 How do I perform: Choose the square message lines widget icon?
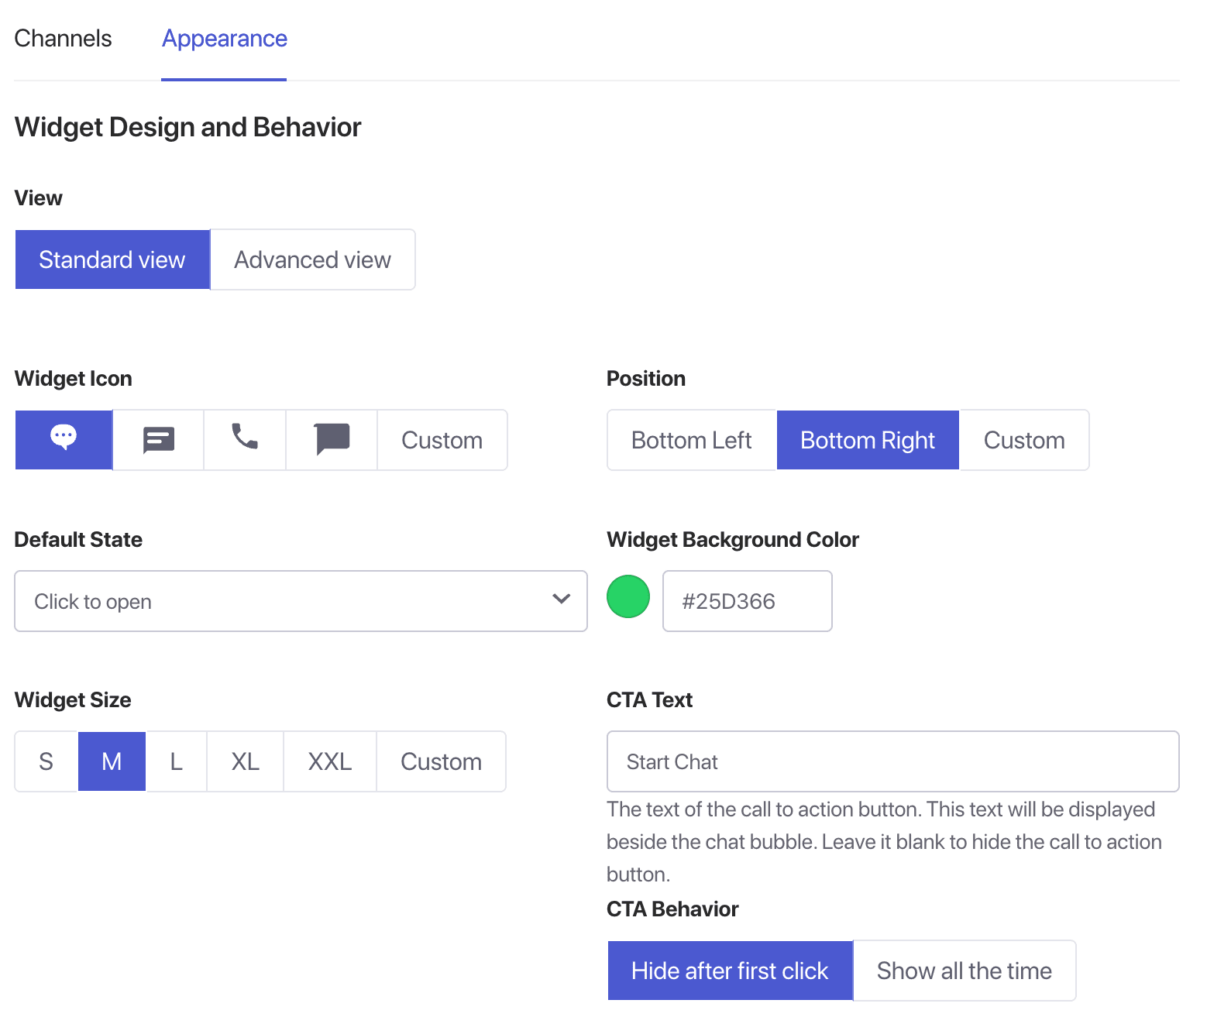coord(158,439)
